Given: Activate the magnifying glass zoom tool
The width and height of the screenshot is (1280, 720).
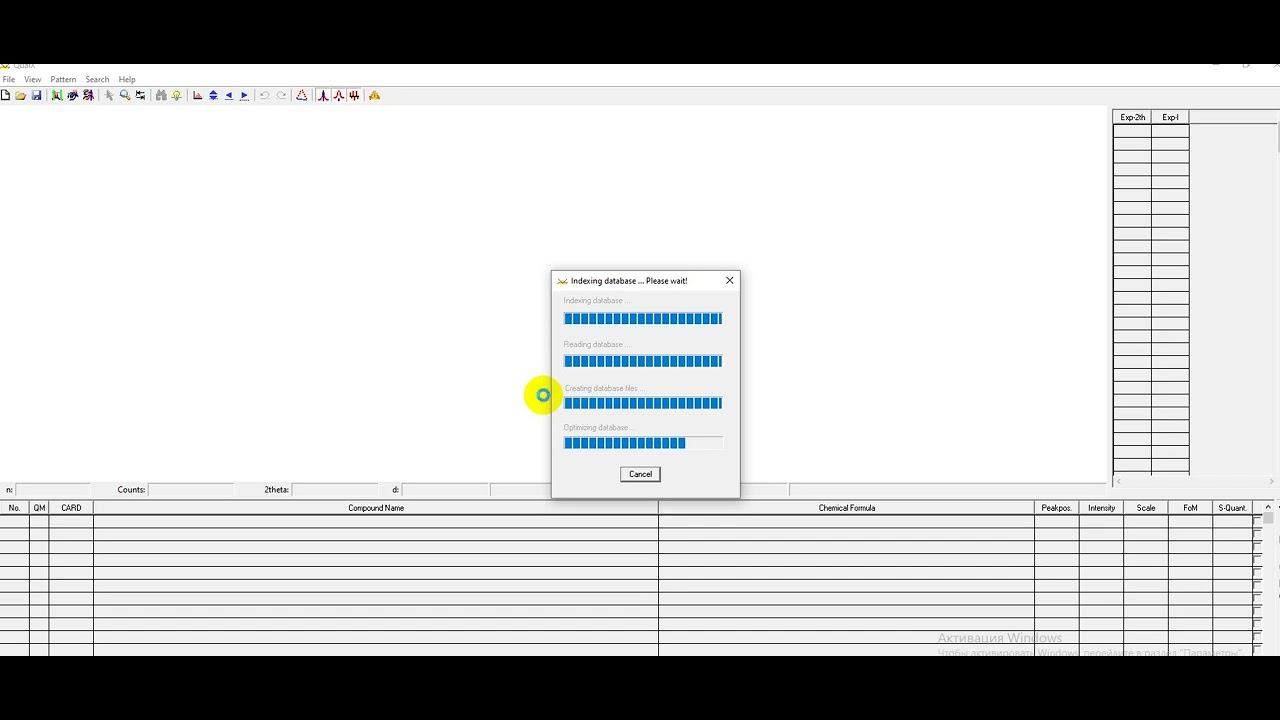Looking at the screenshot, I should coord(125,95).
